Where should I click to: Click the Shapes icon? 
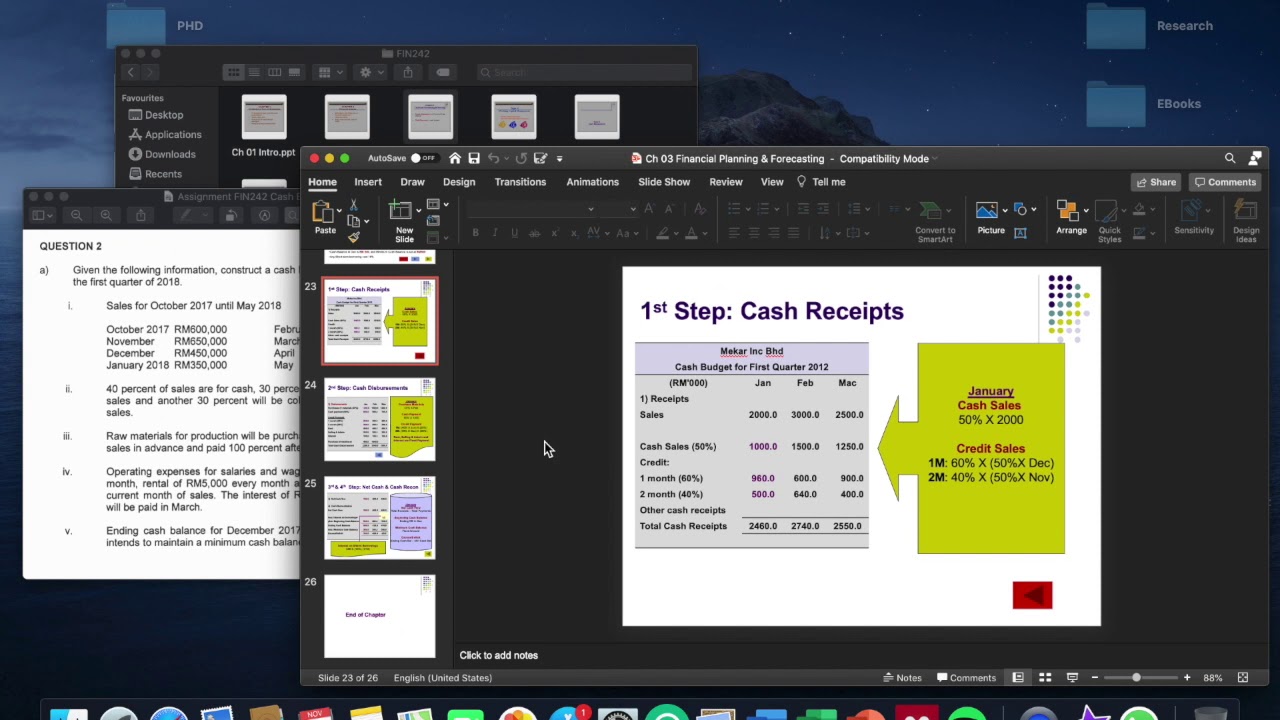[1020, 209]
